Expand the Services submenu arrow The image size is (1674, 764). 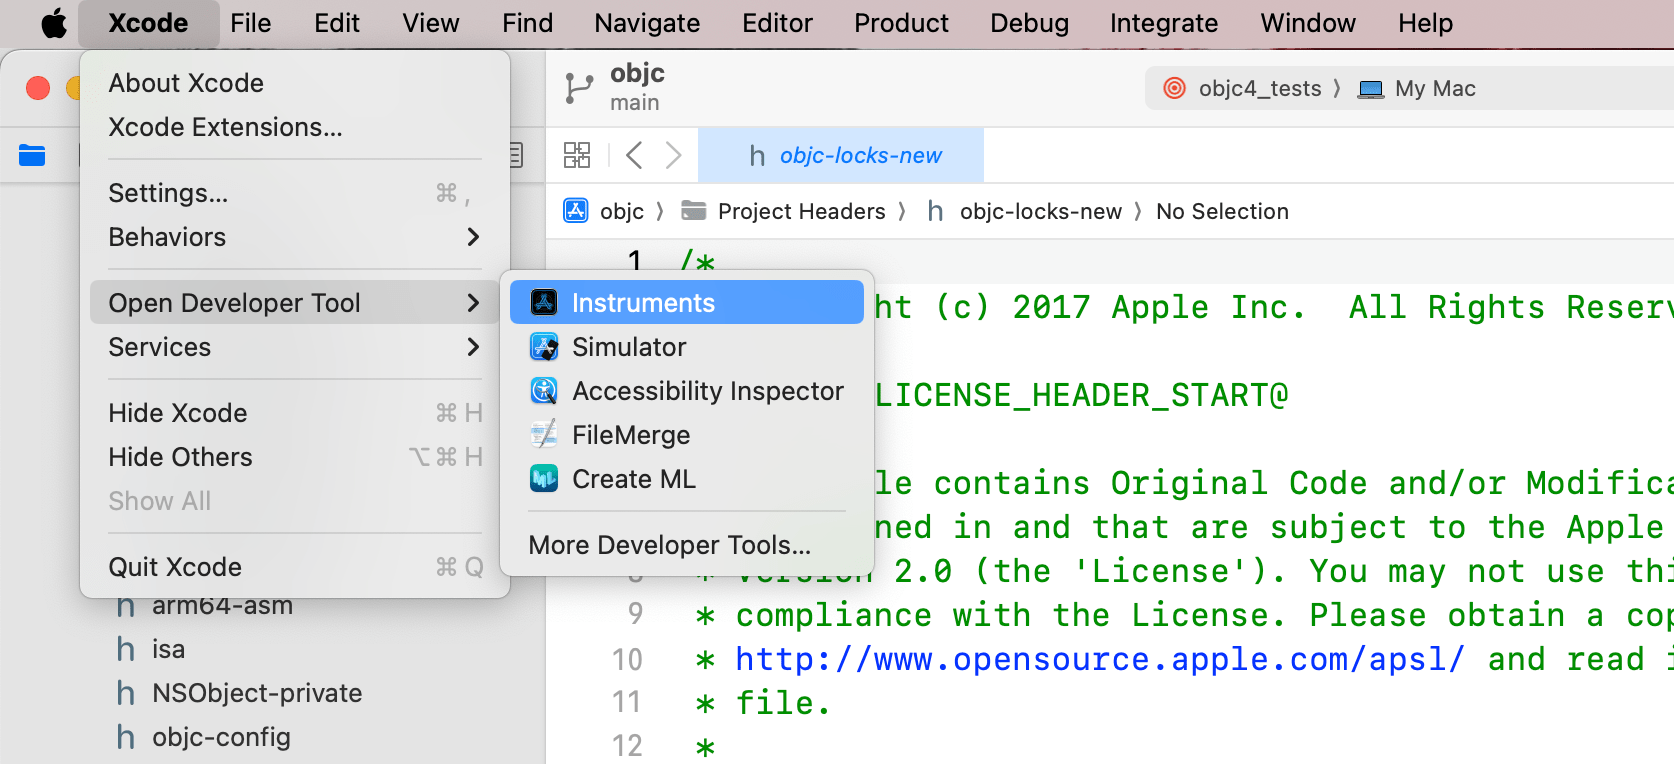pyautogui.click(x=473, y=347)
